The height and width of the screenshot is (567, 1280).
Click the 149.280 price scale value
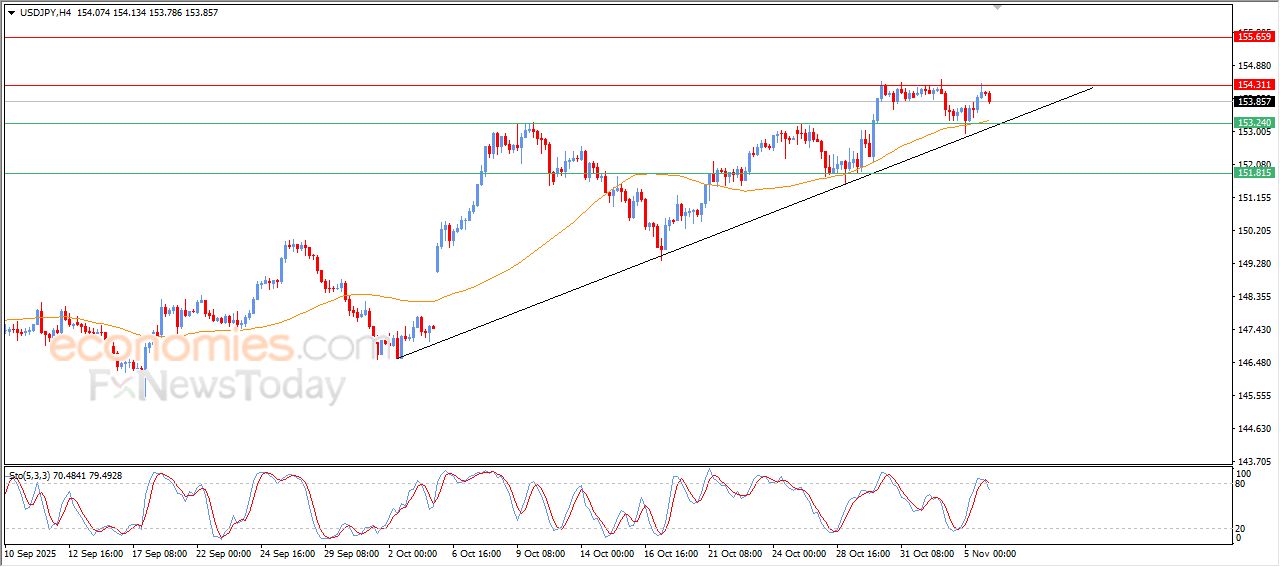pyautogui.click(x=1253, y=264)
